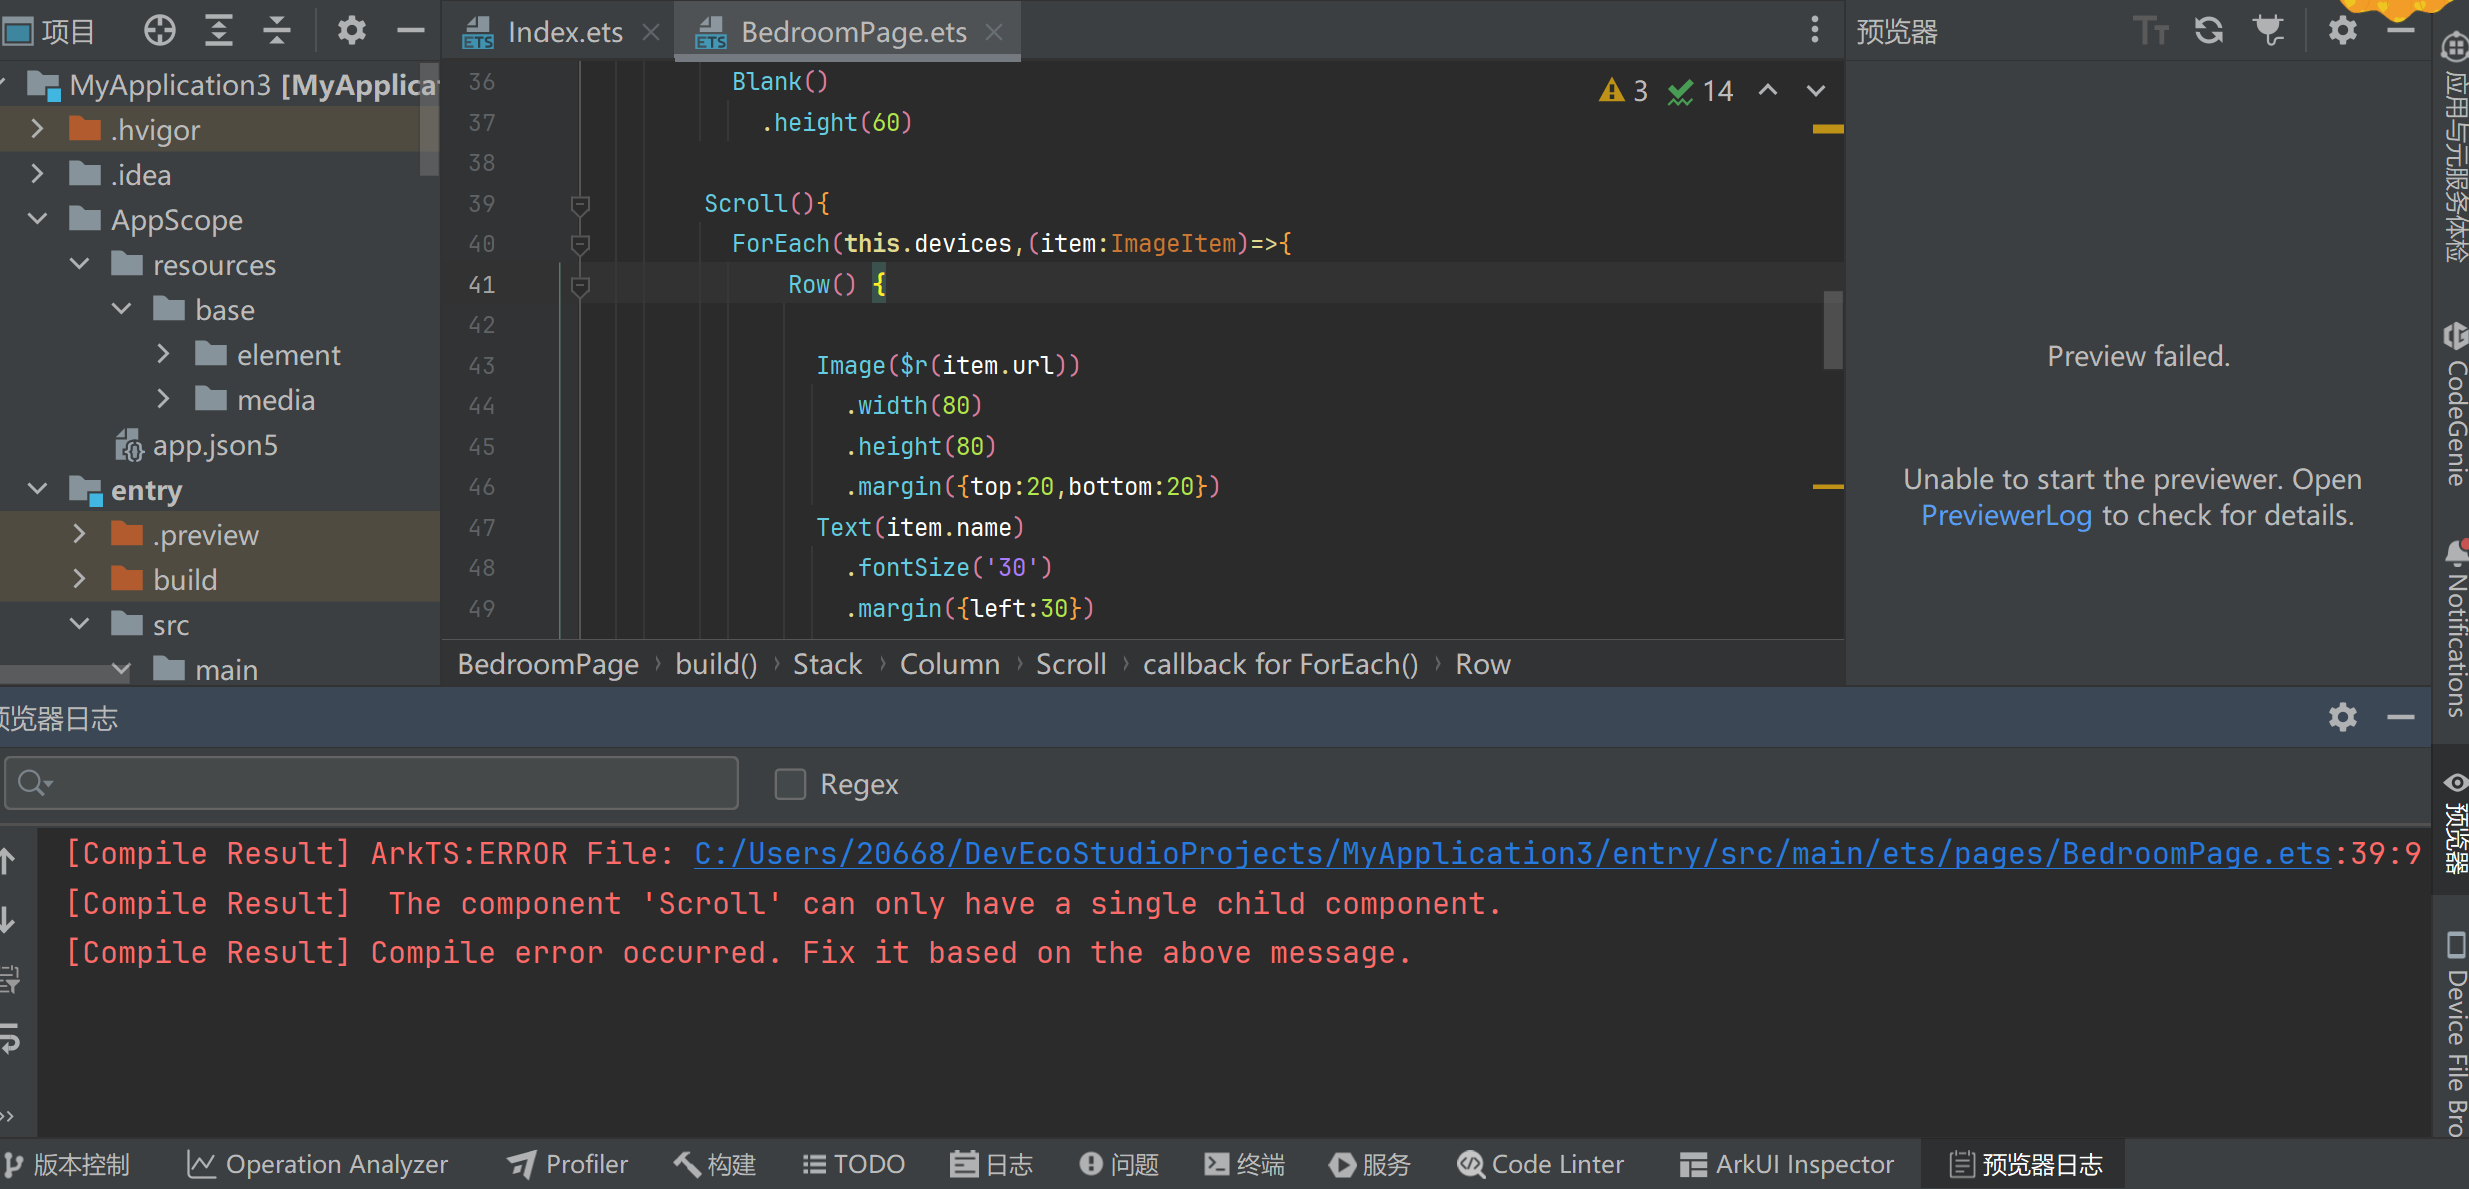Open project panel settings gear
The height and width of the screenshot is (1189, 2469).
pyautogui.click(x=351, y=31)
